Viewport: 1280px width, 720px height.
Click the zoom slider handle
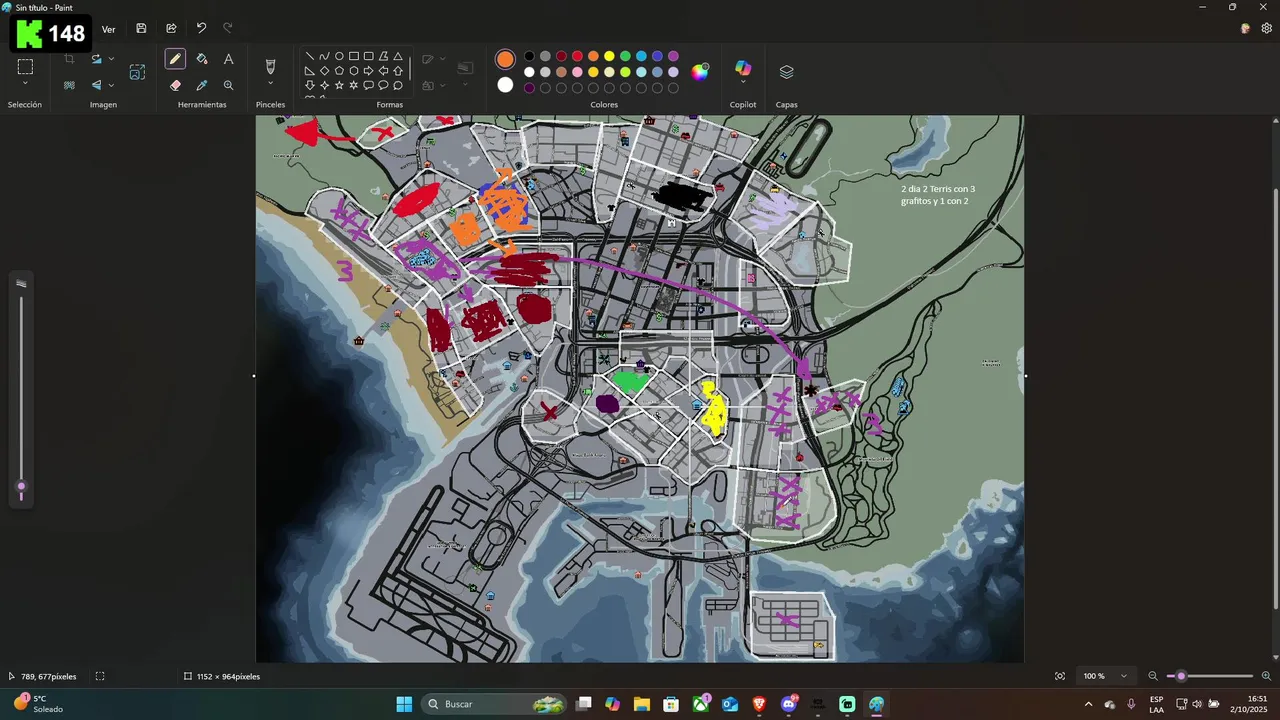tap(1181, 676)
